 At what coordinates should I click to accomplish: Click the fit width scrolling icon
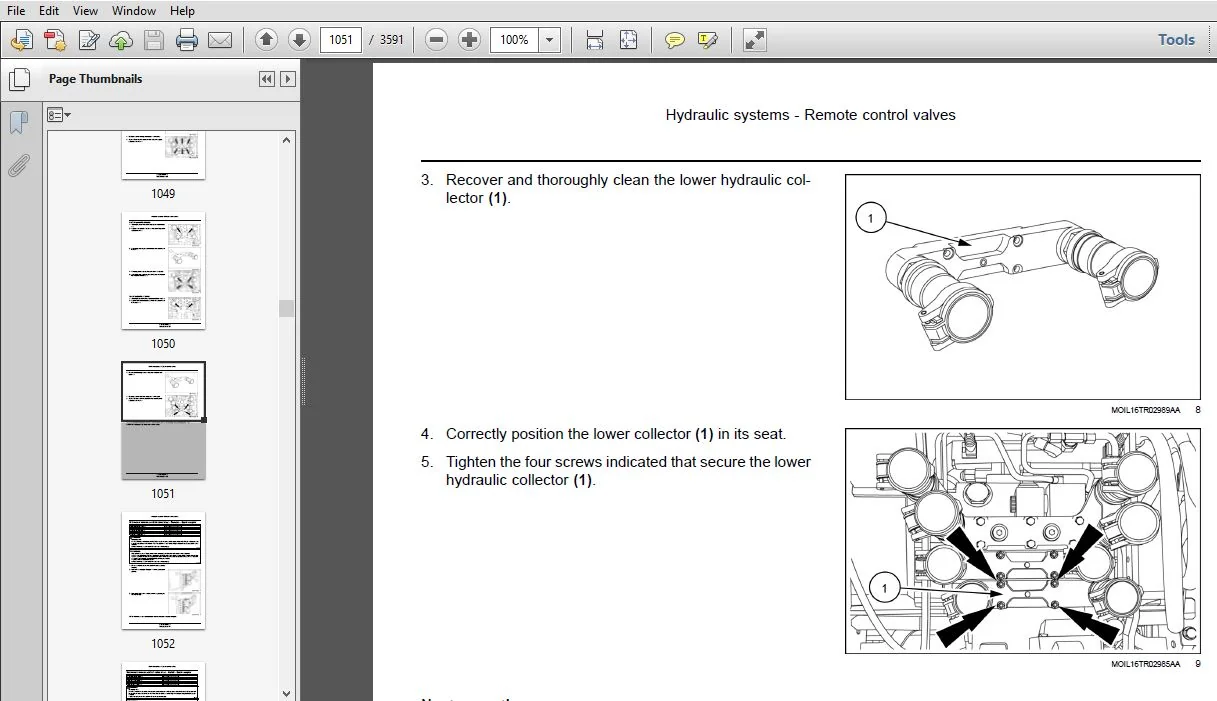[595, 40]
